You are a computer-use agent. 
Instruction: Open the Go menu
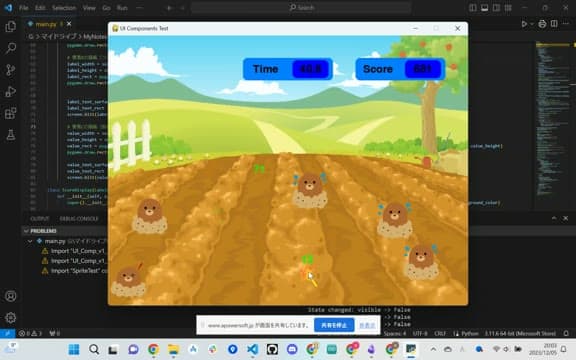106,8
